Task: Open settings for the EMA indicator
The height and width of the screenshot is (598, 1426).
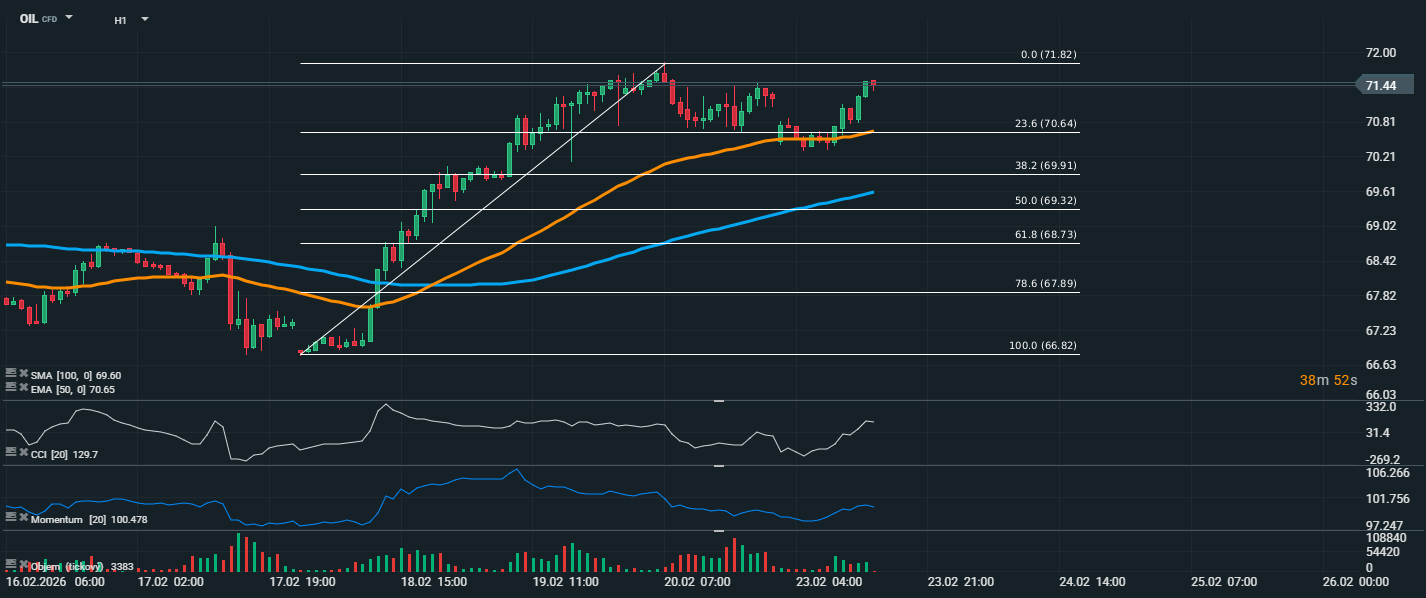Action: [11, 389]
